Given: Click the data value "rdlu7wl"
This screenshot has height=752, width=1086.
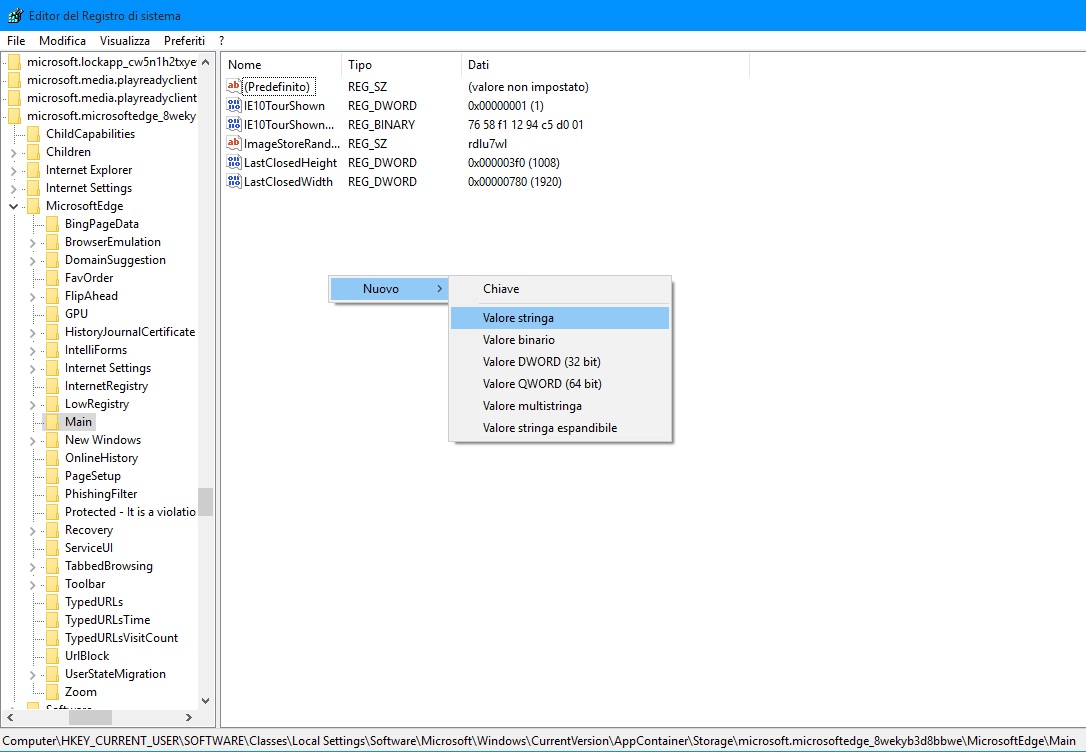Looking at the screenshot, I should coord(488,143).
